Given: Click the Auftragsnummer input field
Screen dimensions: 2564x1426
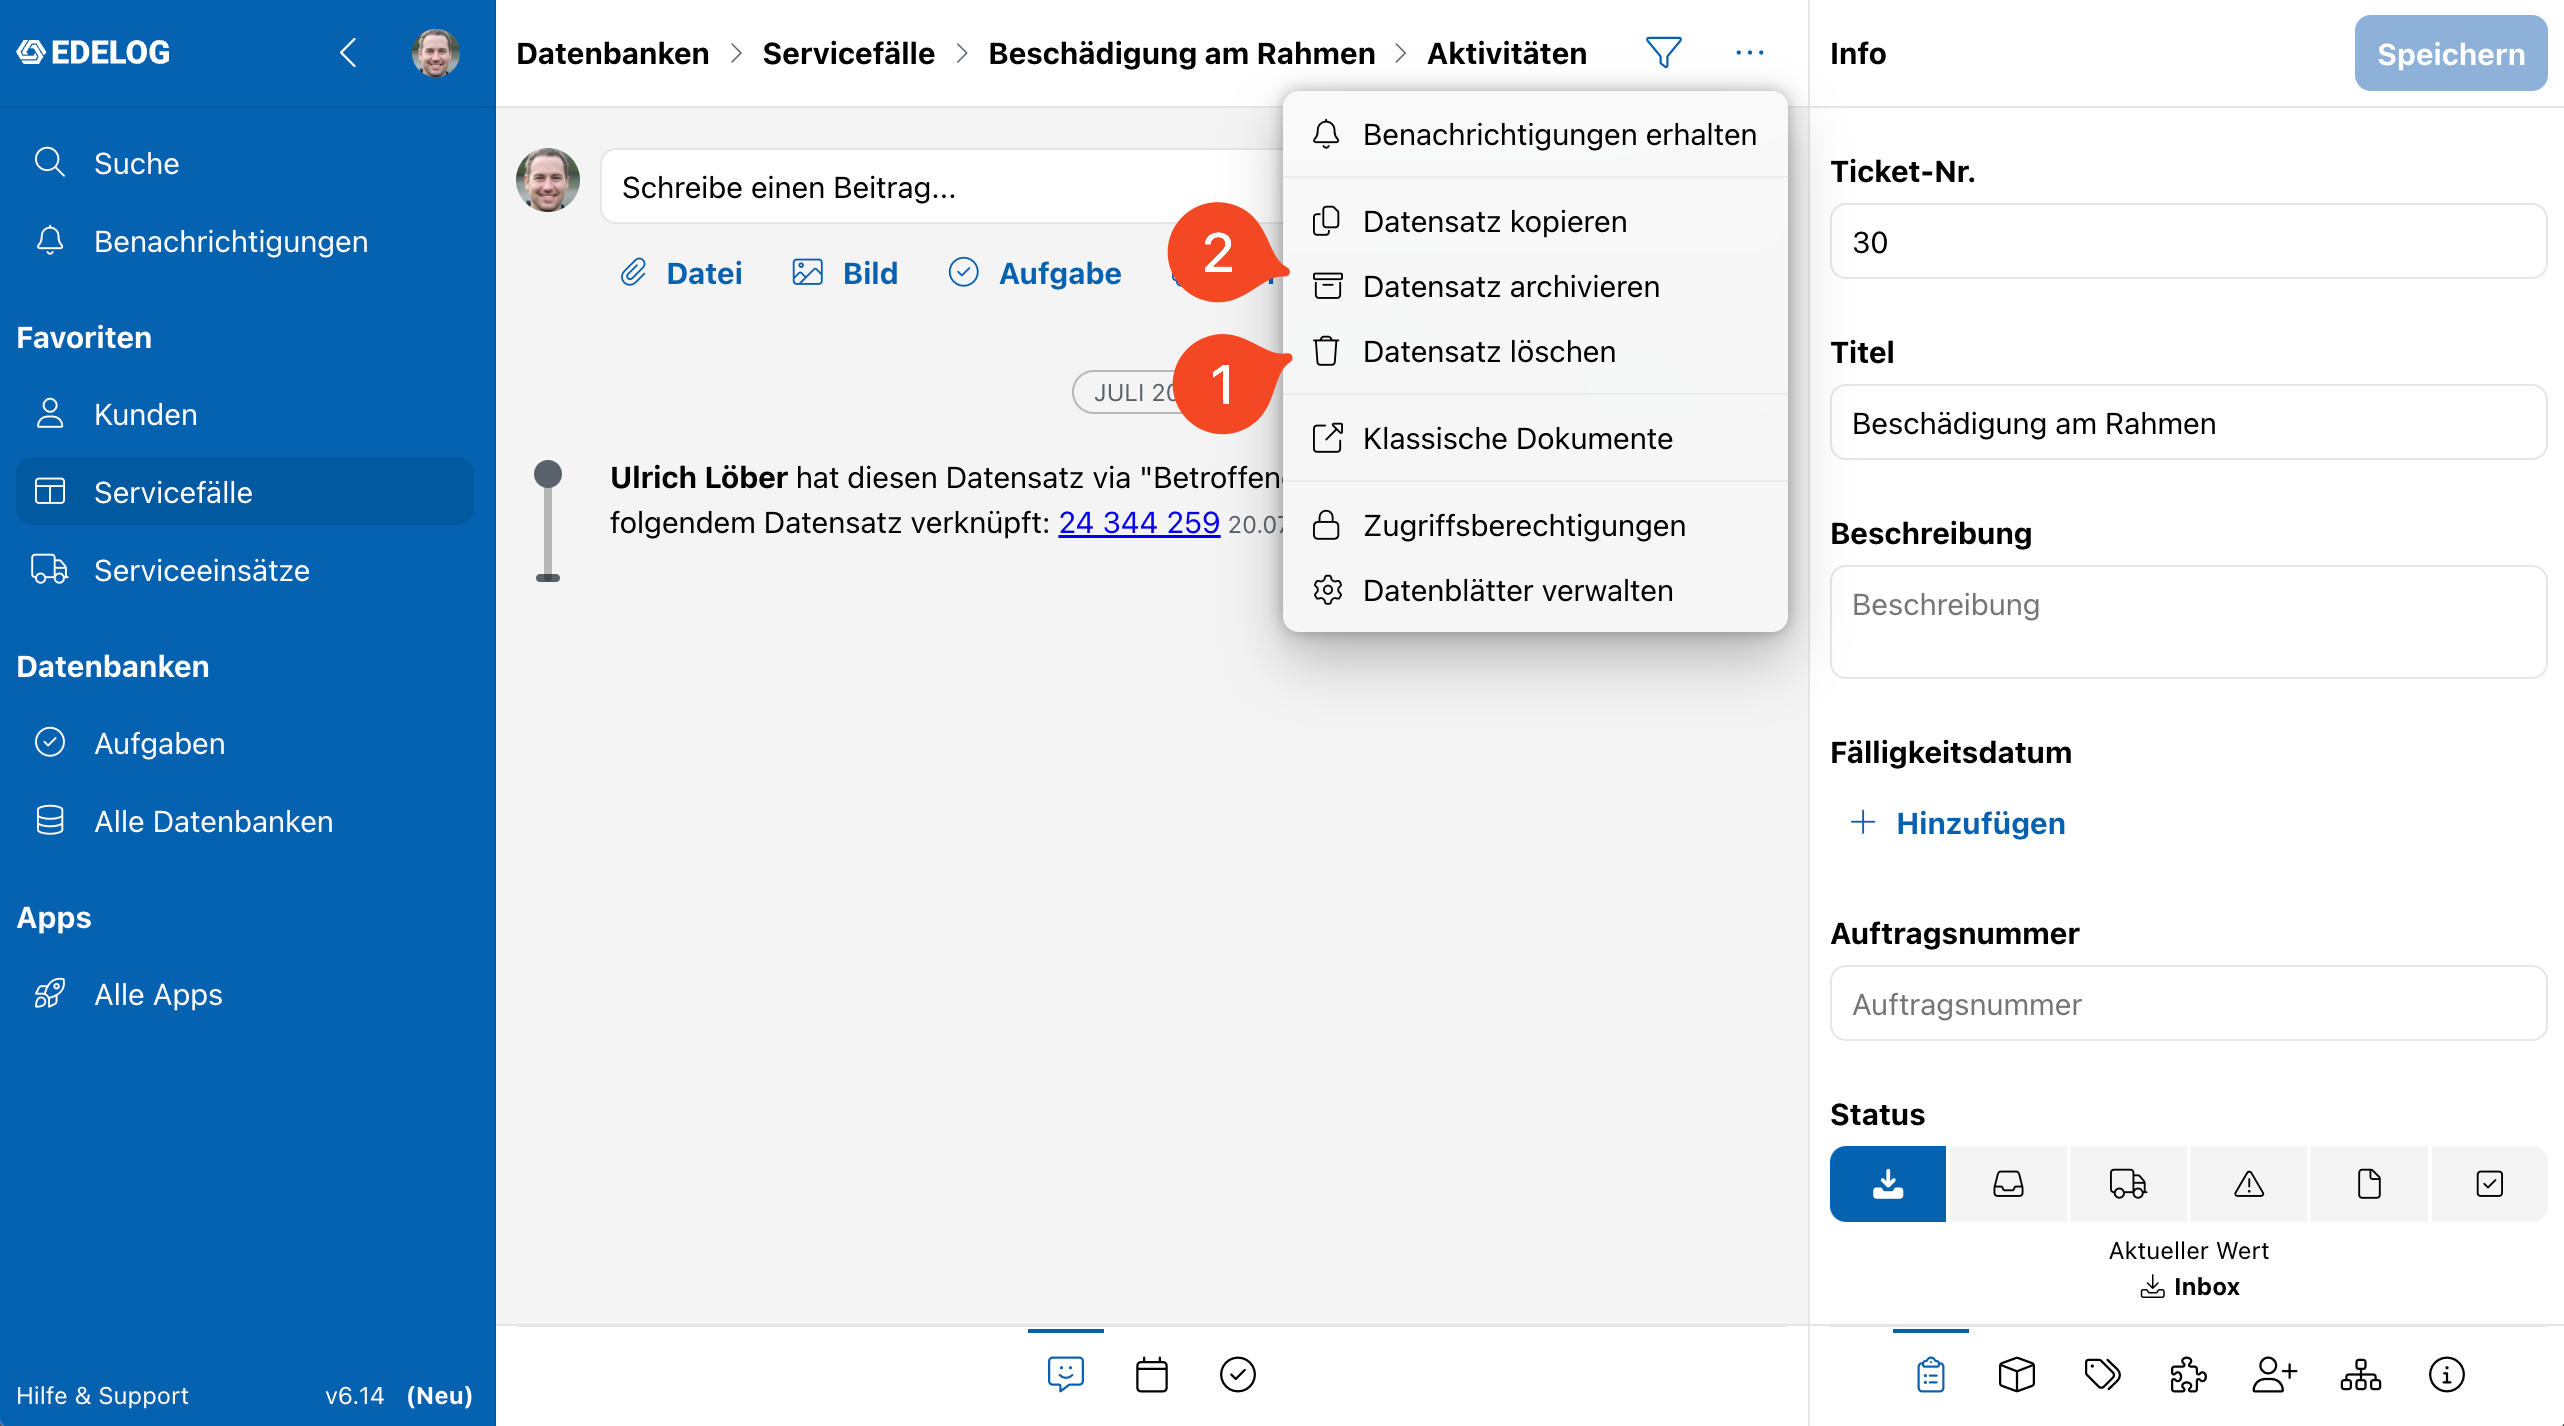Looking at the screenshot, I should click(2188, 1004).
